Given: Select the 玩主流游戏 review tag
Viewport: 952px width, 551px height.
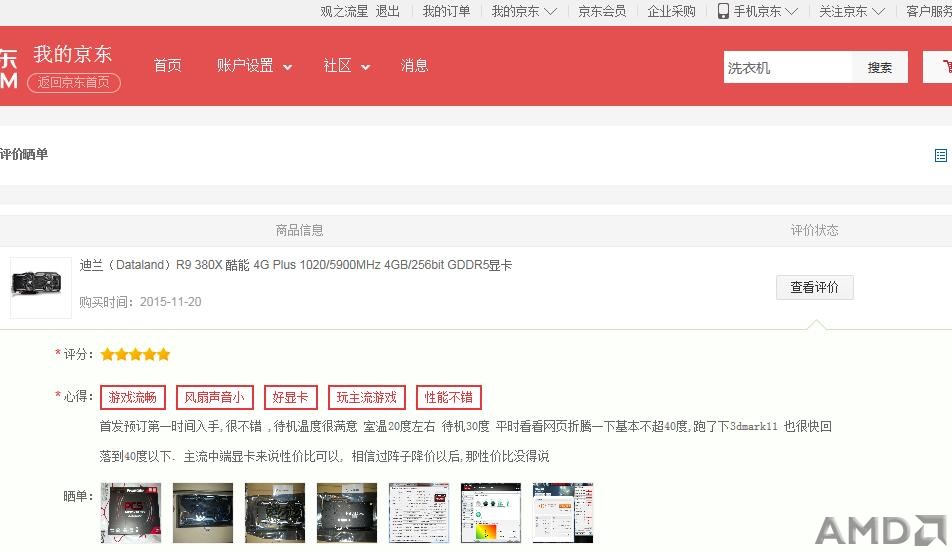Looking at the screenshot, I should point(366,397).
